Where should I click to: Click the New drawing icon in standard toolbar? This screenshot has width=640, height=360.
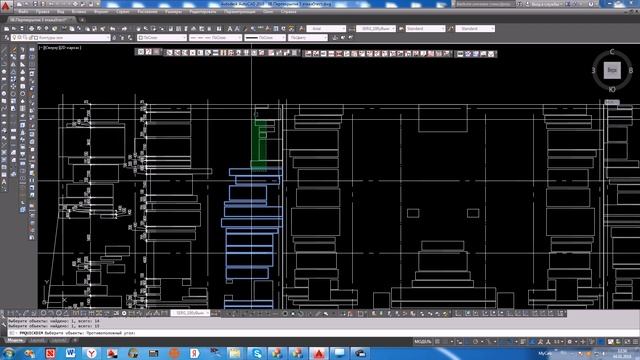[x=7, y=29]
